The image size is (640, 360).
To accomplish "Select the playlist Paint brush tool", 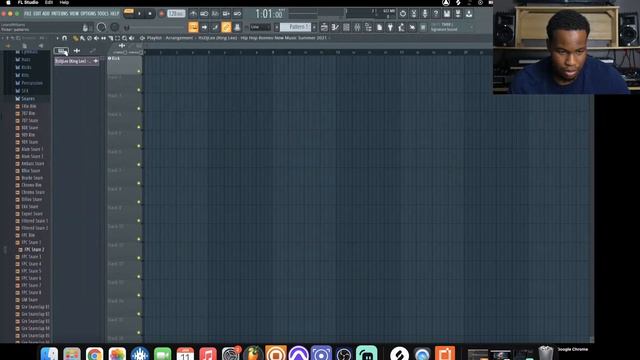I will point(82,38).
